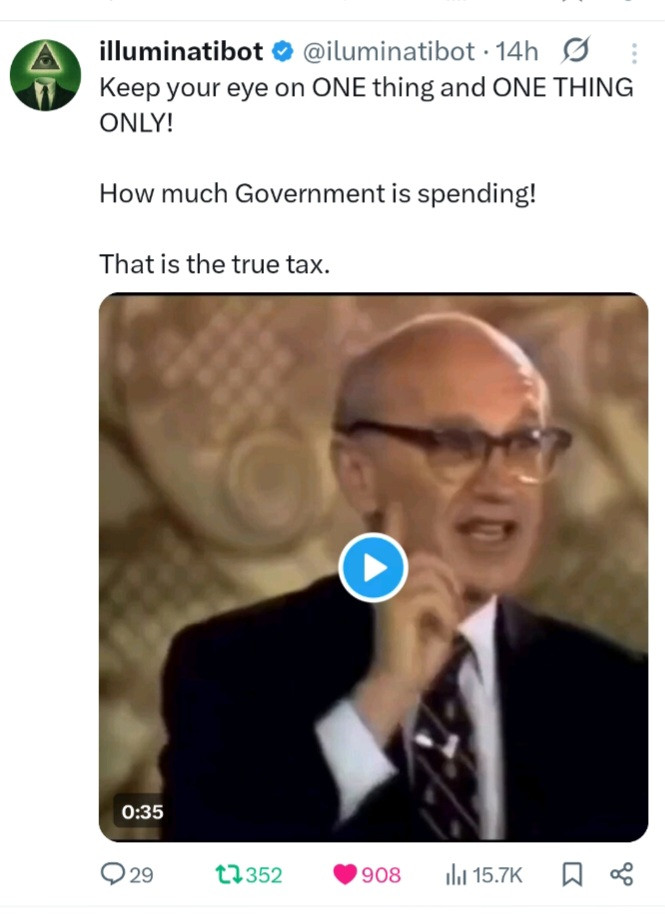Repost using the green arrows icon
This screenshot has height=916, width=665.
[x=228, y=875]
